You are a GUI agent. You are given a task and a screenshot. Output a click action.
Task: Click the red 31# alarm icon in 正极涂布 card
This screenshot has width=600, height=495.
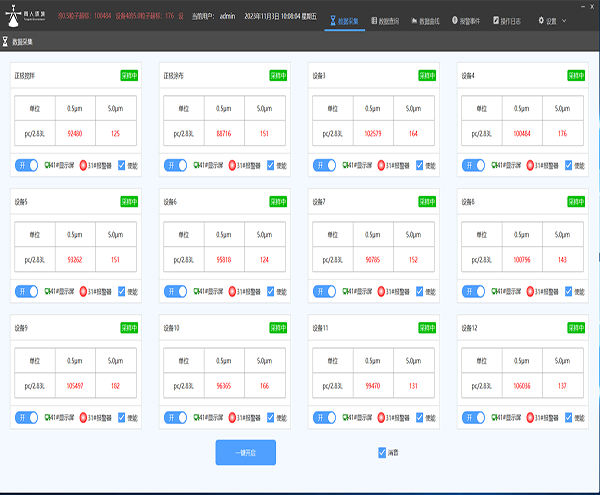click(x=232, y=165)
